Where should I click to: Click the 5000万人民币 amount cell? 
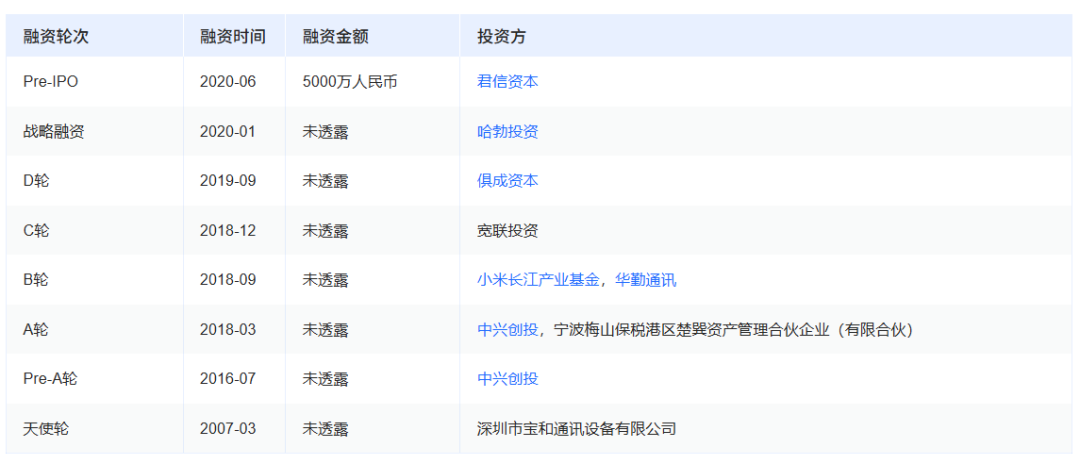click(x=349, y=82)
